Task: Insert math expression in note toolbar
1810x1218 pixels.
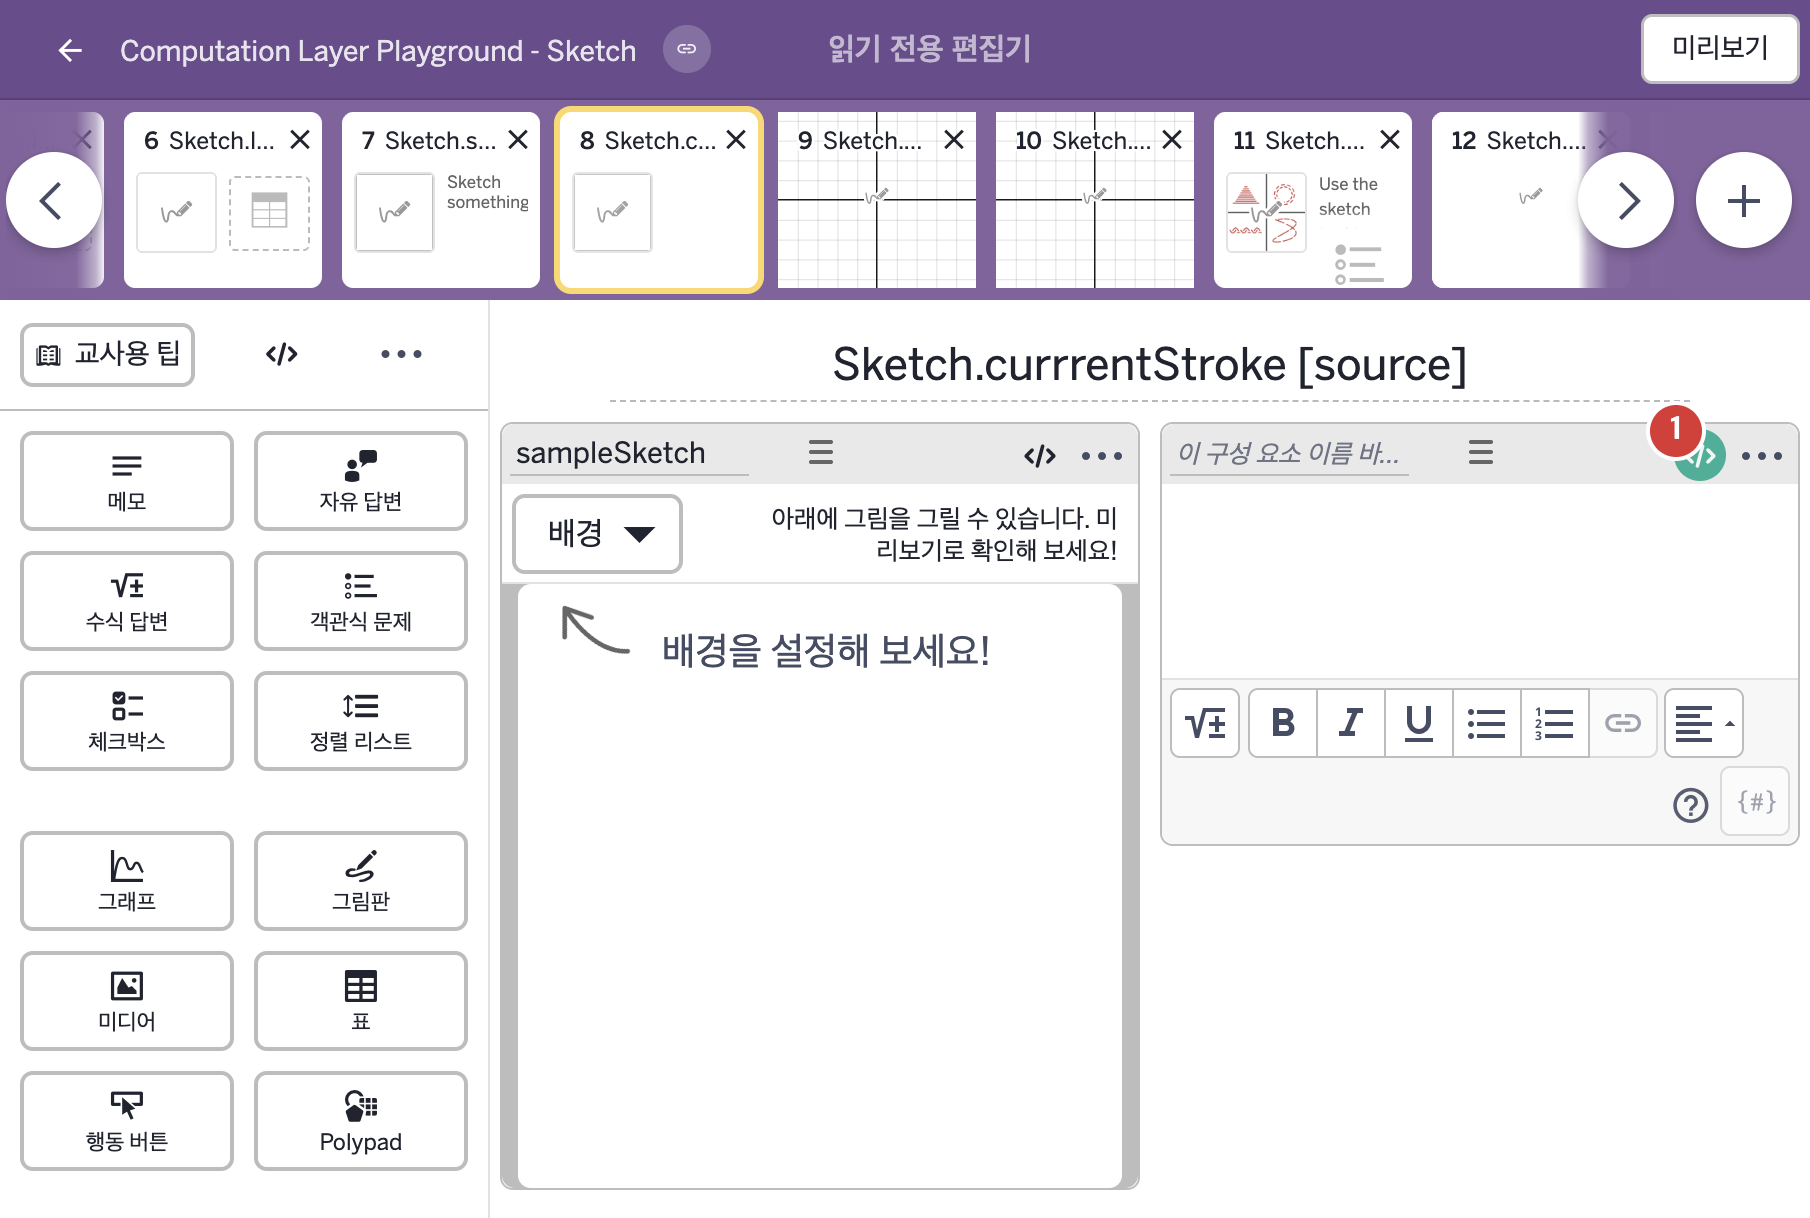Action: 1205,723
